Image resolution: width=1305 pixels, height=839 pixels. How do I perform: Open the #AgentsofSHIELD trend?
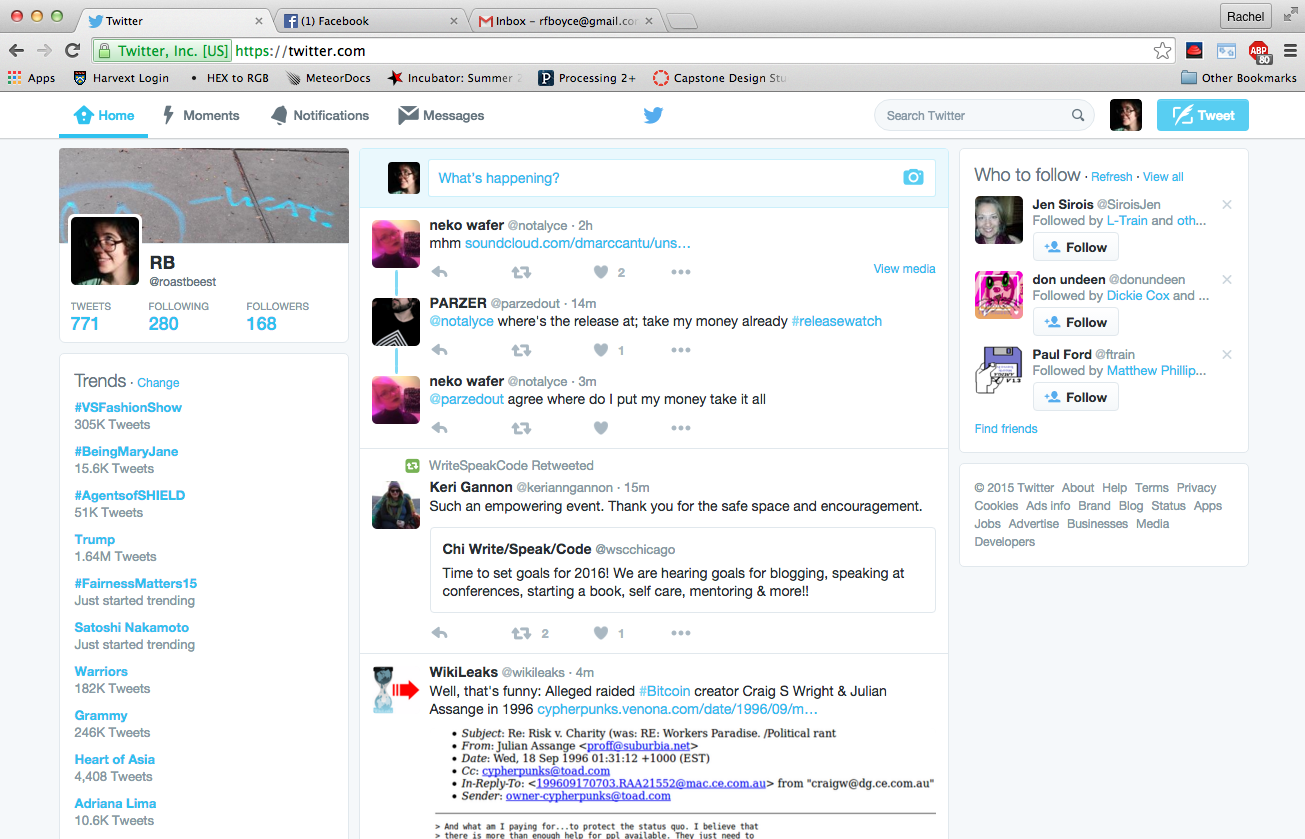130,495
